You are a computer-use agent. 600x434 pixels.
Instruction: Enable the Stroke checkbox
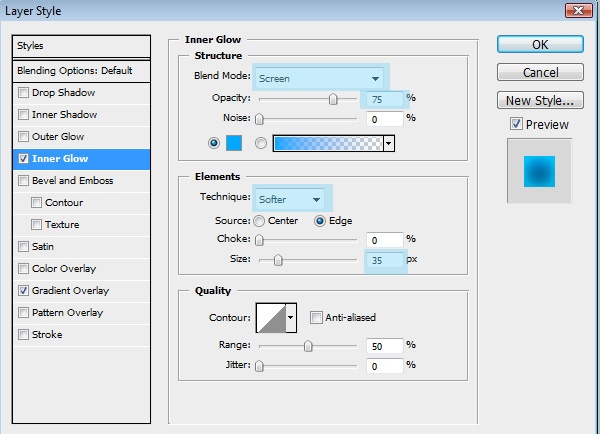pyautogui.click(x=23, y=334)
